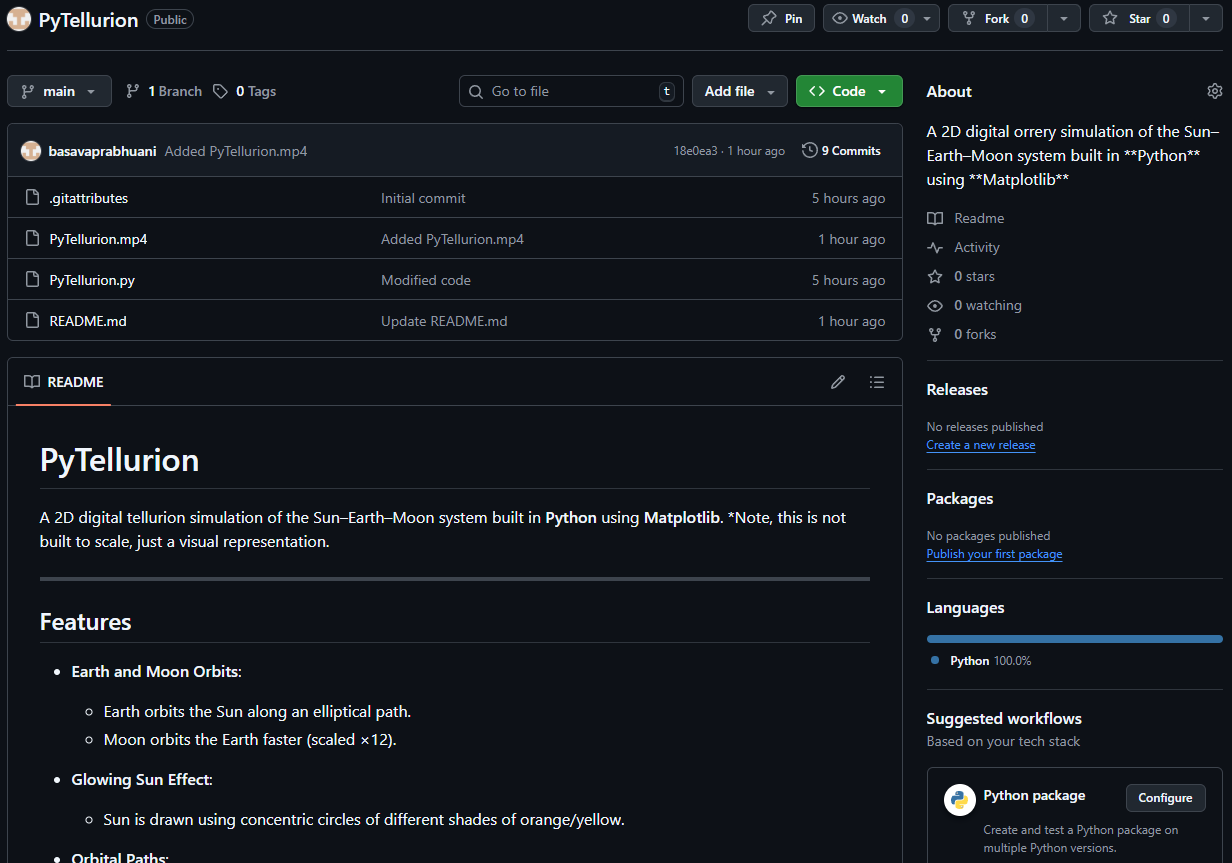
Task: Click the basavaprabhuani avatar image
Action: click(x=31, y=151)
